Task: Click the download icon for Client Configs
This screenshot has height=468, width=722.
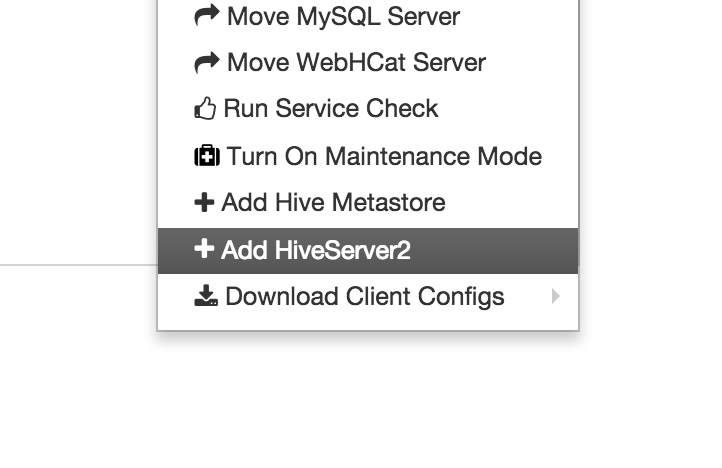Action: pyautogui.click(x=206, y=296)
